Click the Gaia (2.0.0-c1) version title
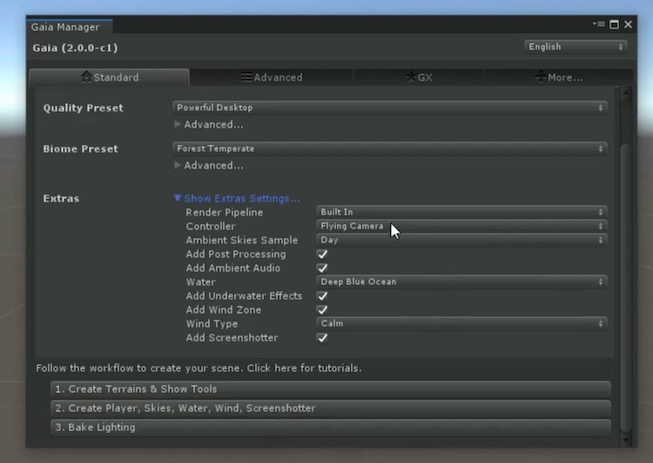 tap(75, 48)
